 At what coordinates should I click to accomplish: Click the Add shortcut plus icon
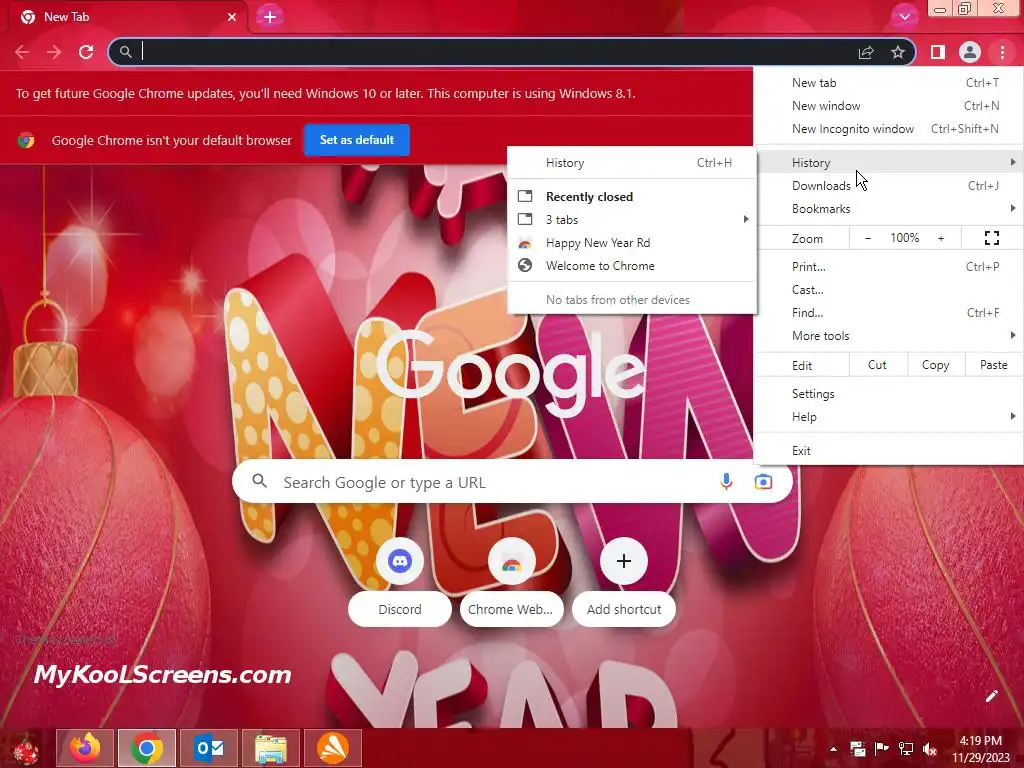(x=624, y=561)
